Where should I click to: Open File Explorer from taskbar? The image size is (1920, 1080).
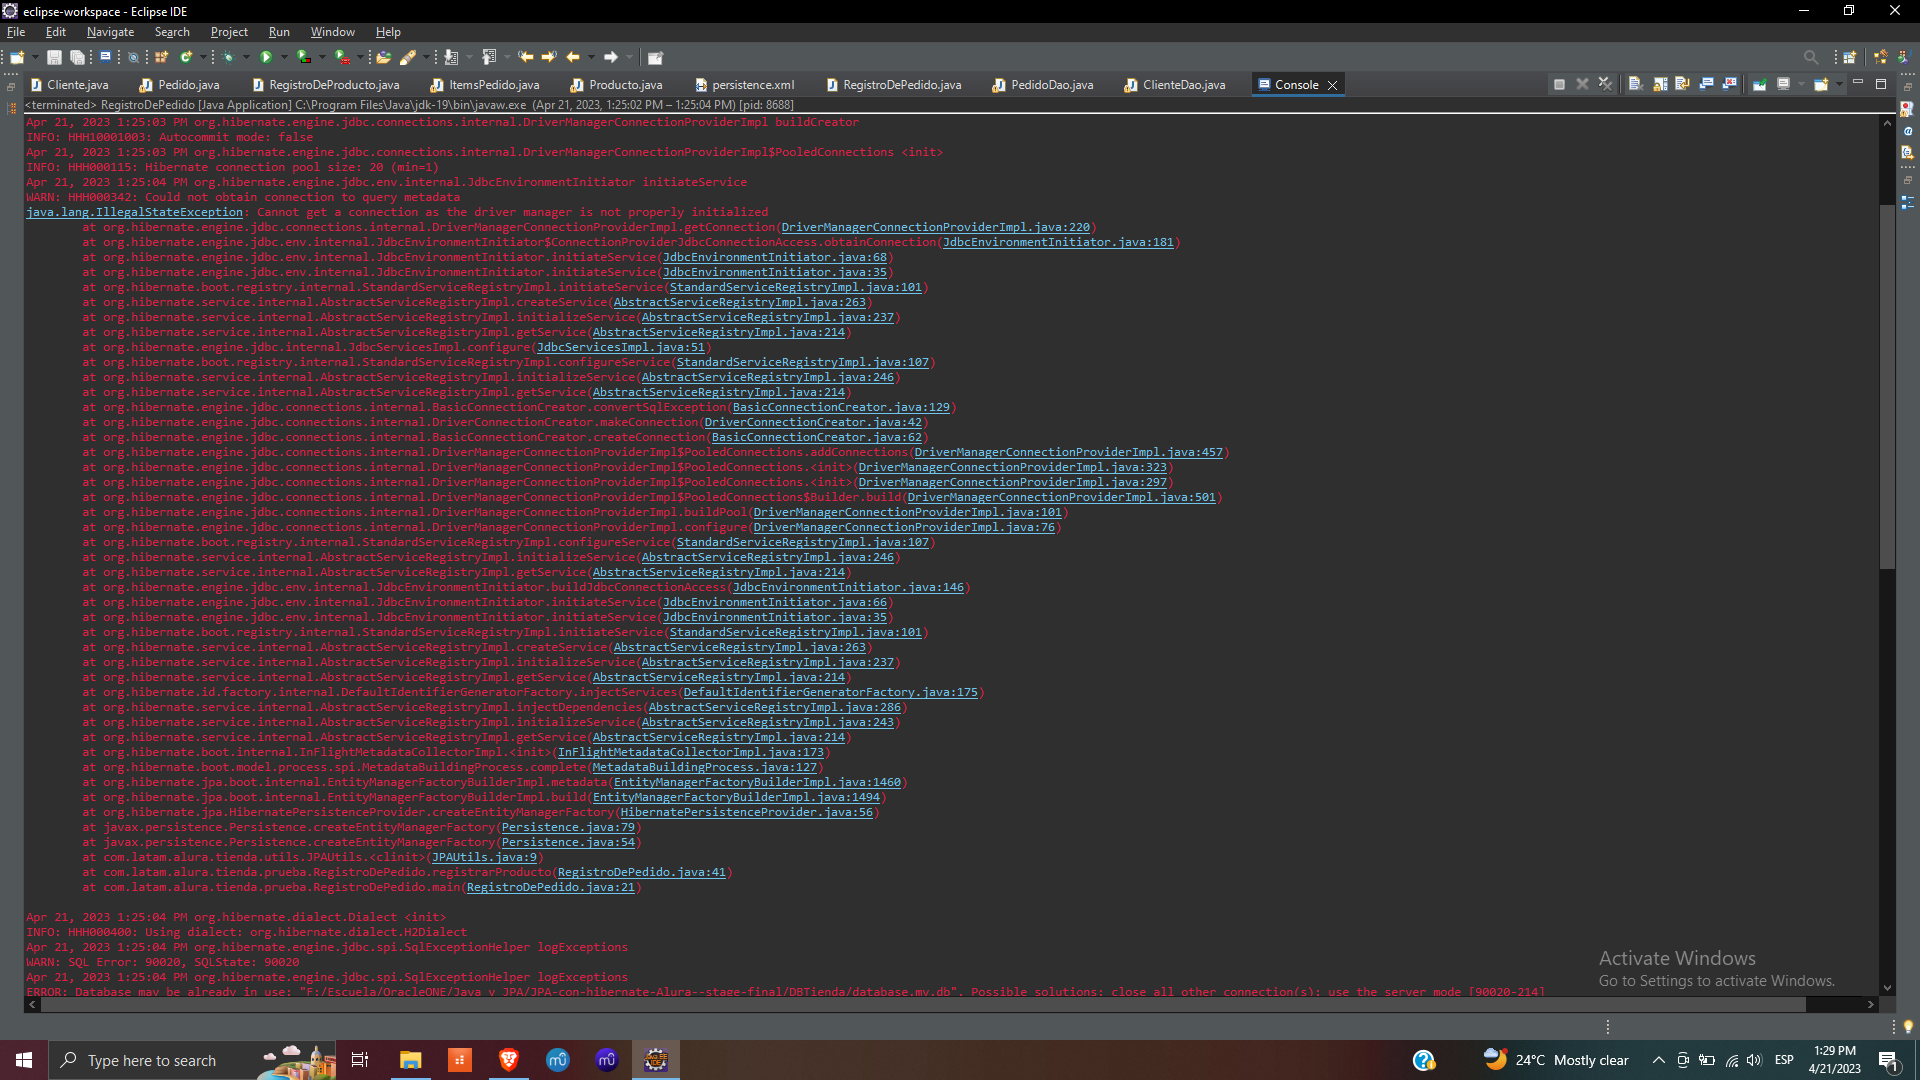click(x=410, y=1060)
